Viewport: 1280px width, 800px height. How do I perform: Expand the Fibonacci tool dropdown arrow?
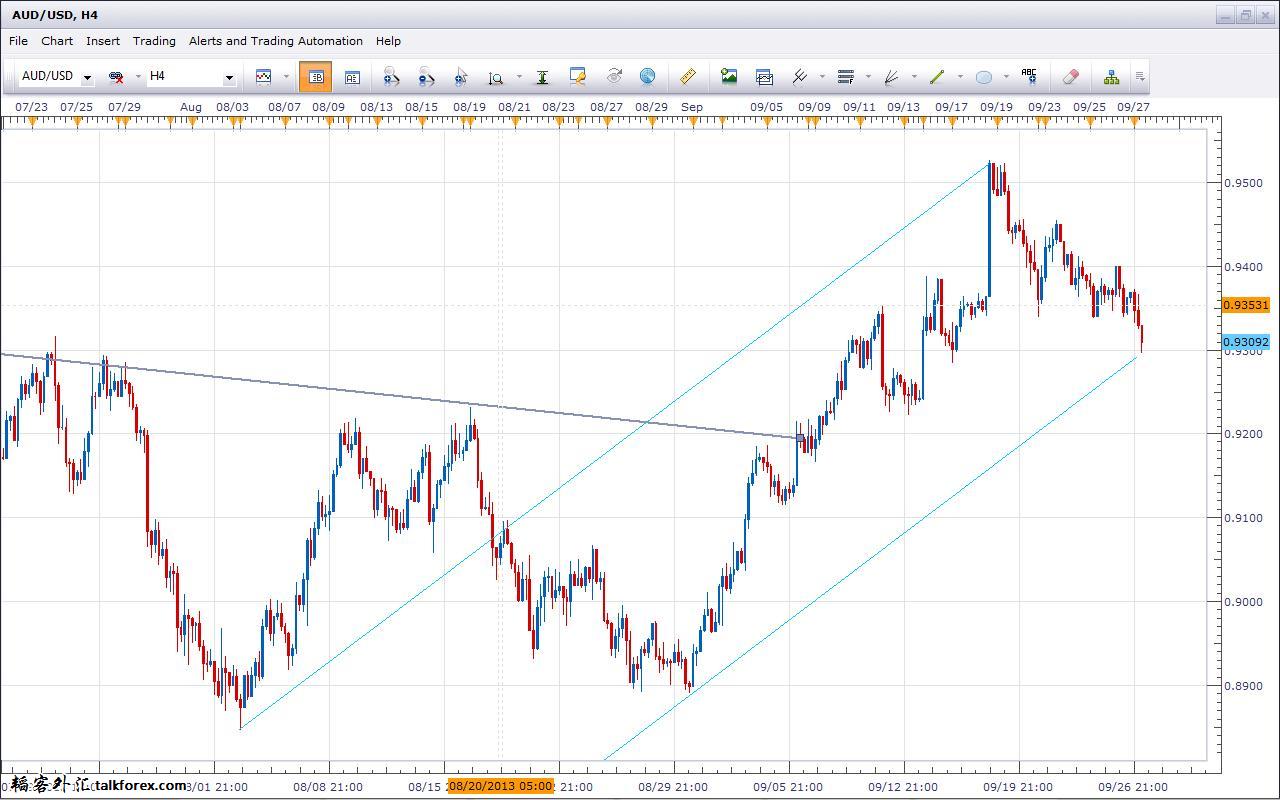[868, 77]
